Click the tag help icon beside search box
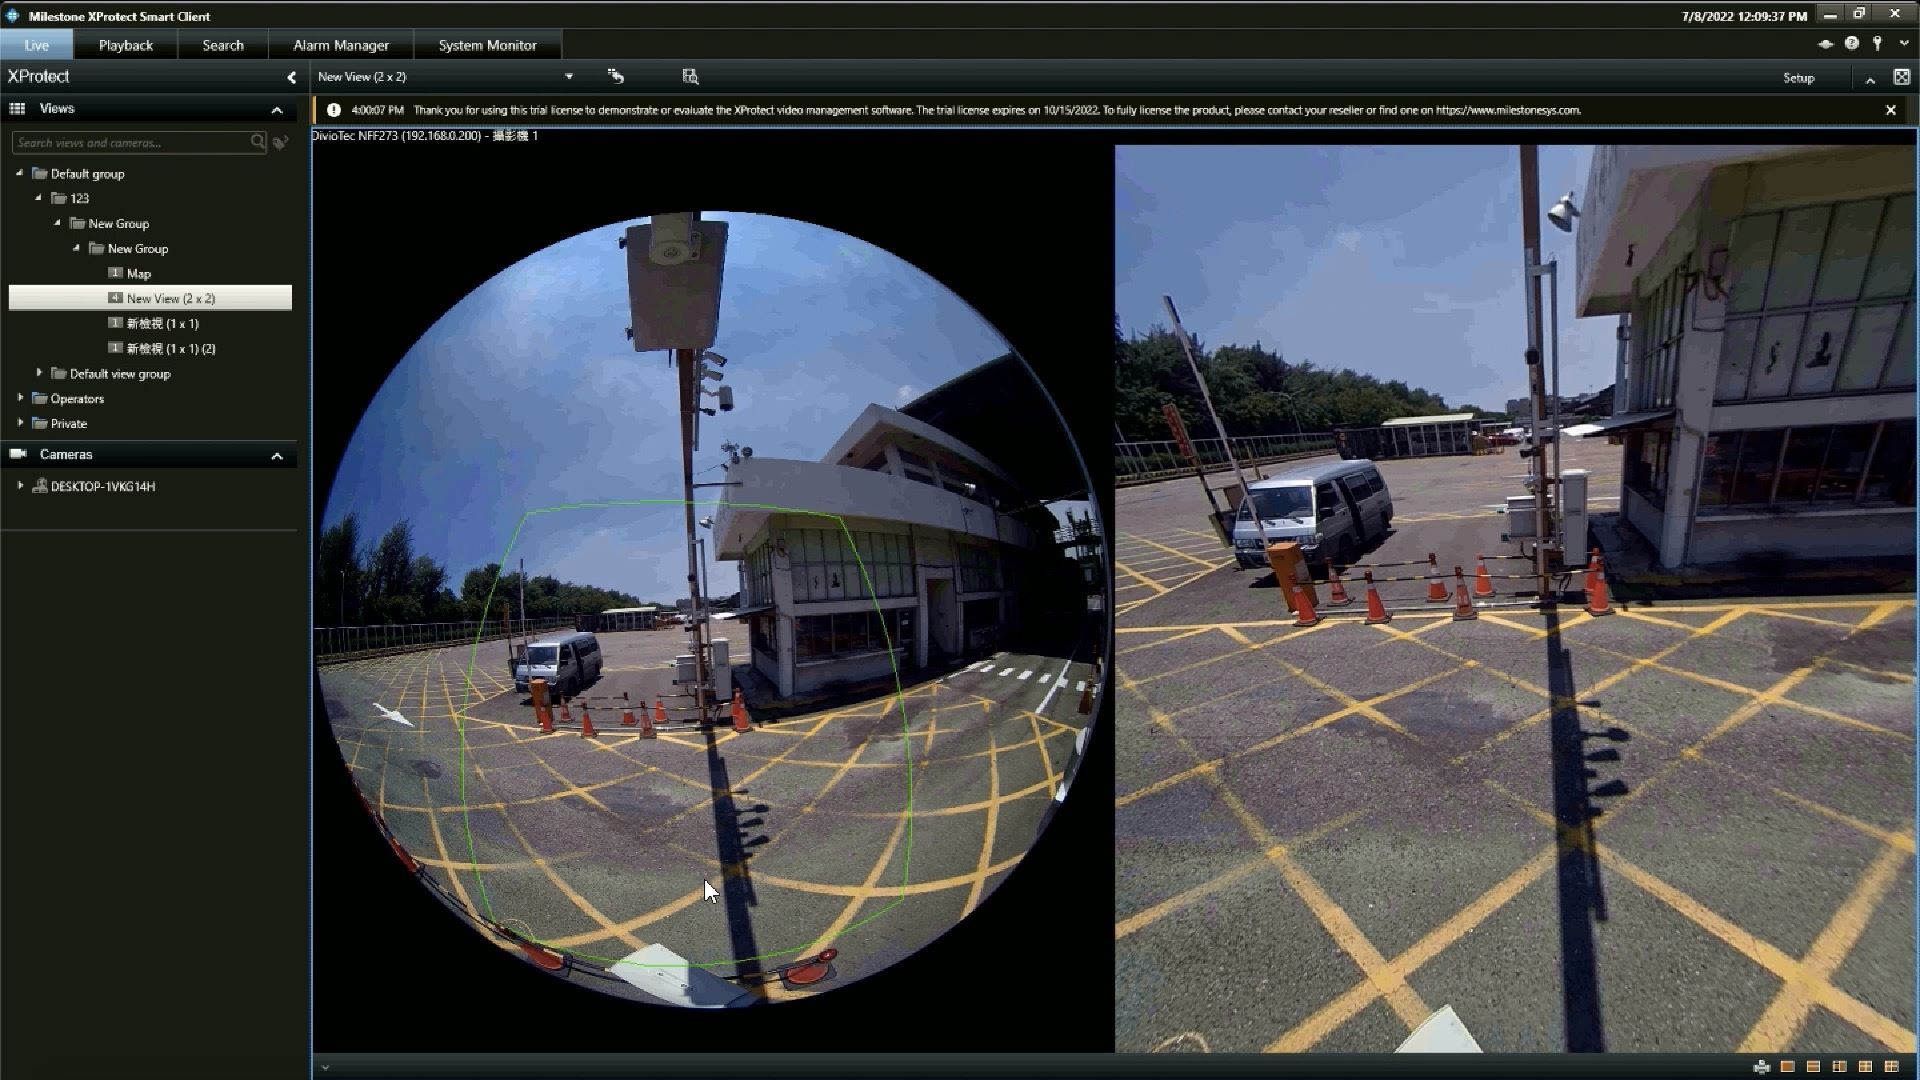This screenshot has width=1920, height=1080. [x=281, y=143]
